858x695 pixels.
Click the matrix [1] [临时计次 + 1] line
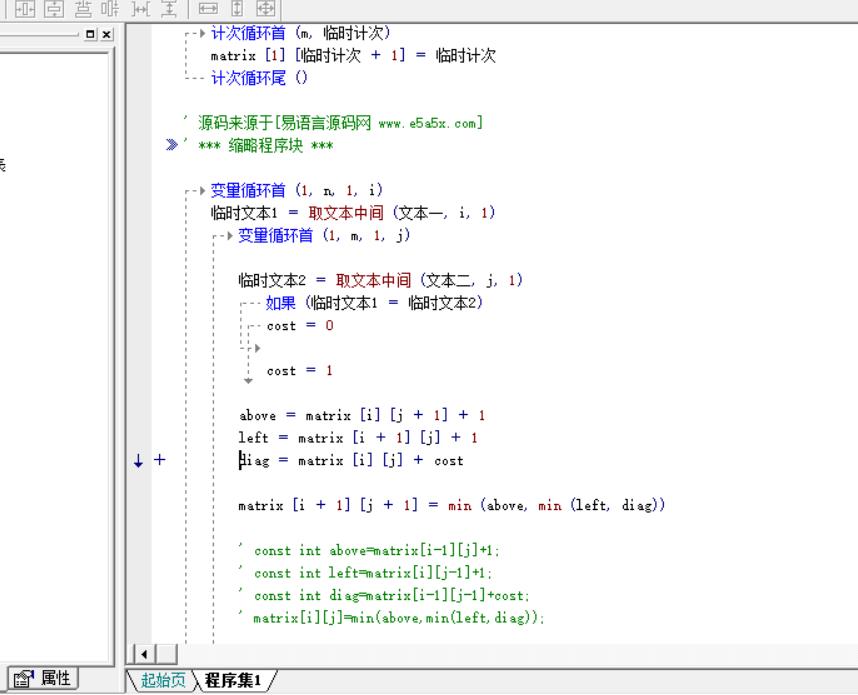coord(353,56)
